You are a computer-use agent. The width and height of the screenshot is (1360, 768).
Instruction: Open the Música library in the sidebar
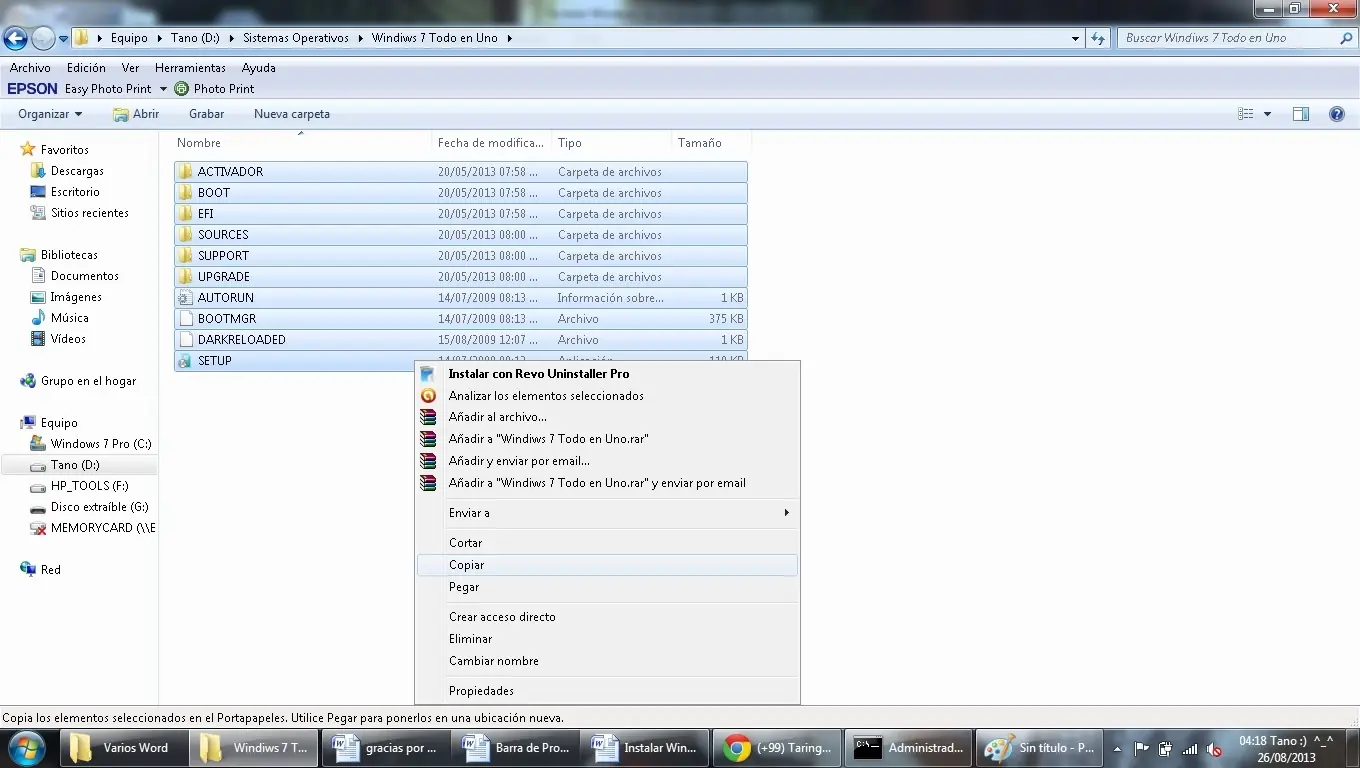point(70,318)
